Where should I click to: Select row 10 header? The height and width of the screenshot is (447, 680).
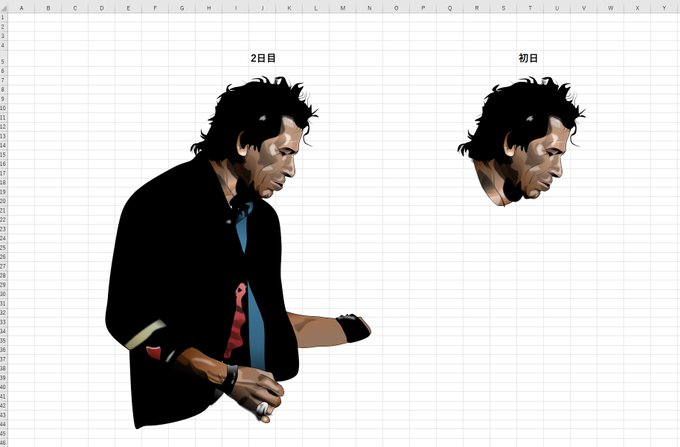click(x=3, y=108)
